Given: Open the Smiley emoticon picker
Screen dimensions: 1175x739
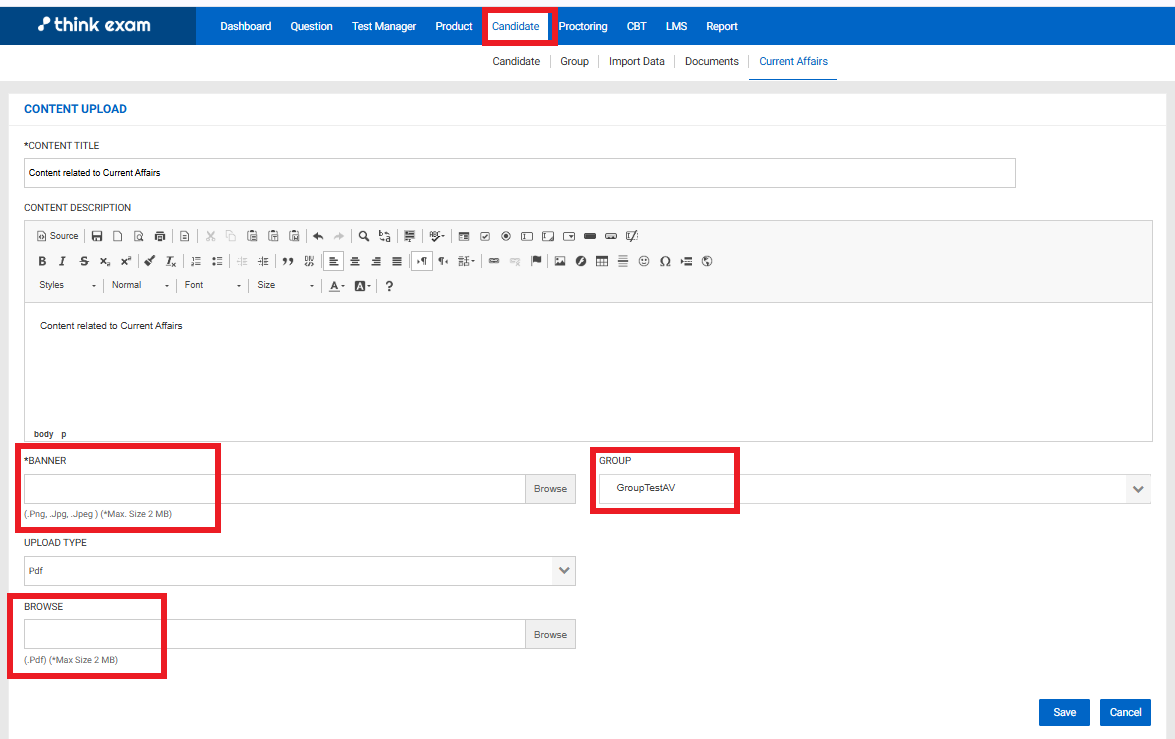Looking at the screenshot, I should (x=644, y=261).
